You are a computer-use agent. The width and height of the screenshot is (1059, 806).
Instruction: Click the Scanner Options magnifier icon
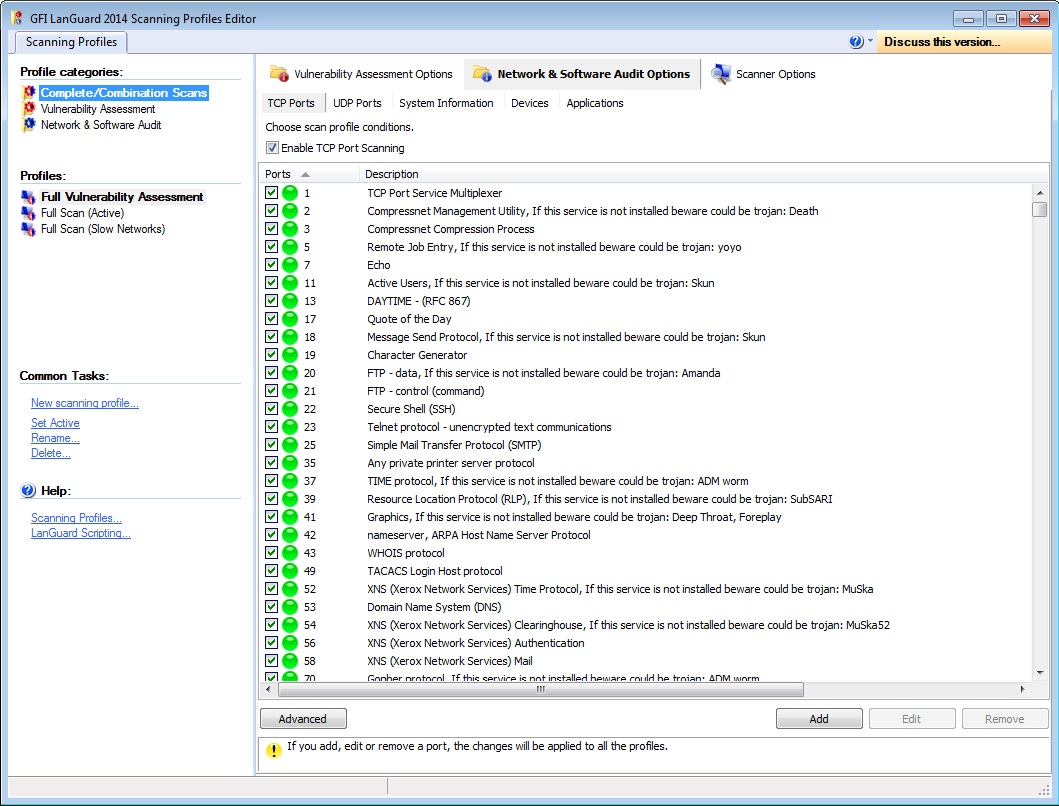click(721, 74)
